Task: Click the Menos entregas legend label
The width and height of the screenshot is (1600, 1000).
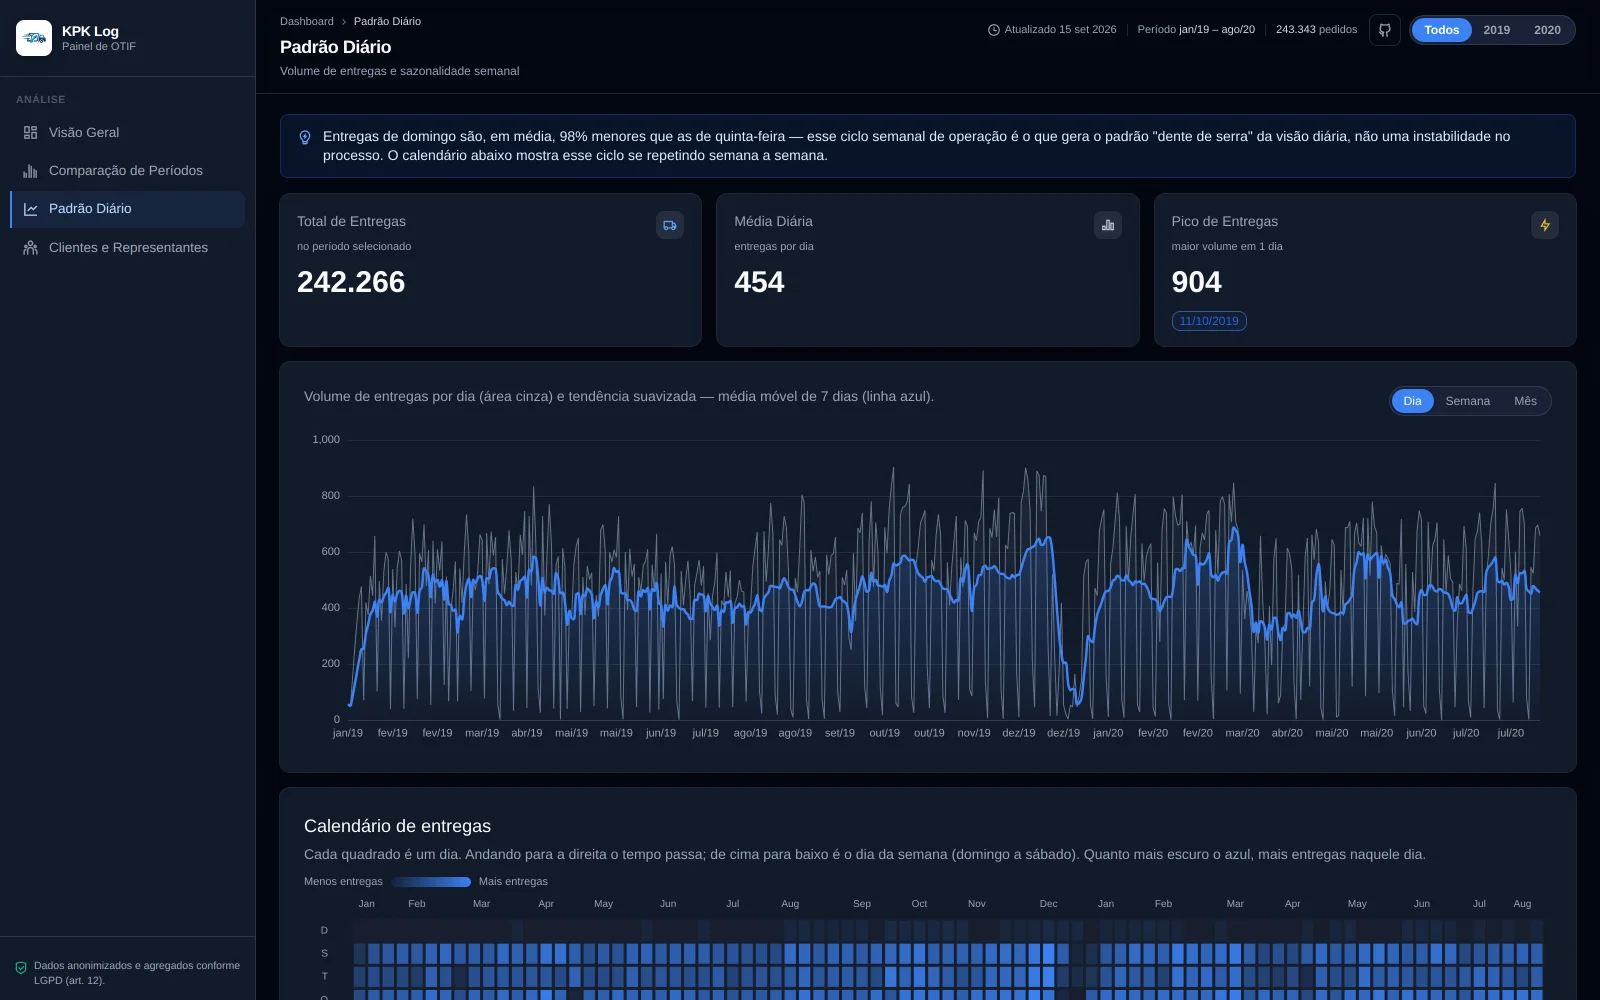Action: point(343,882)
